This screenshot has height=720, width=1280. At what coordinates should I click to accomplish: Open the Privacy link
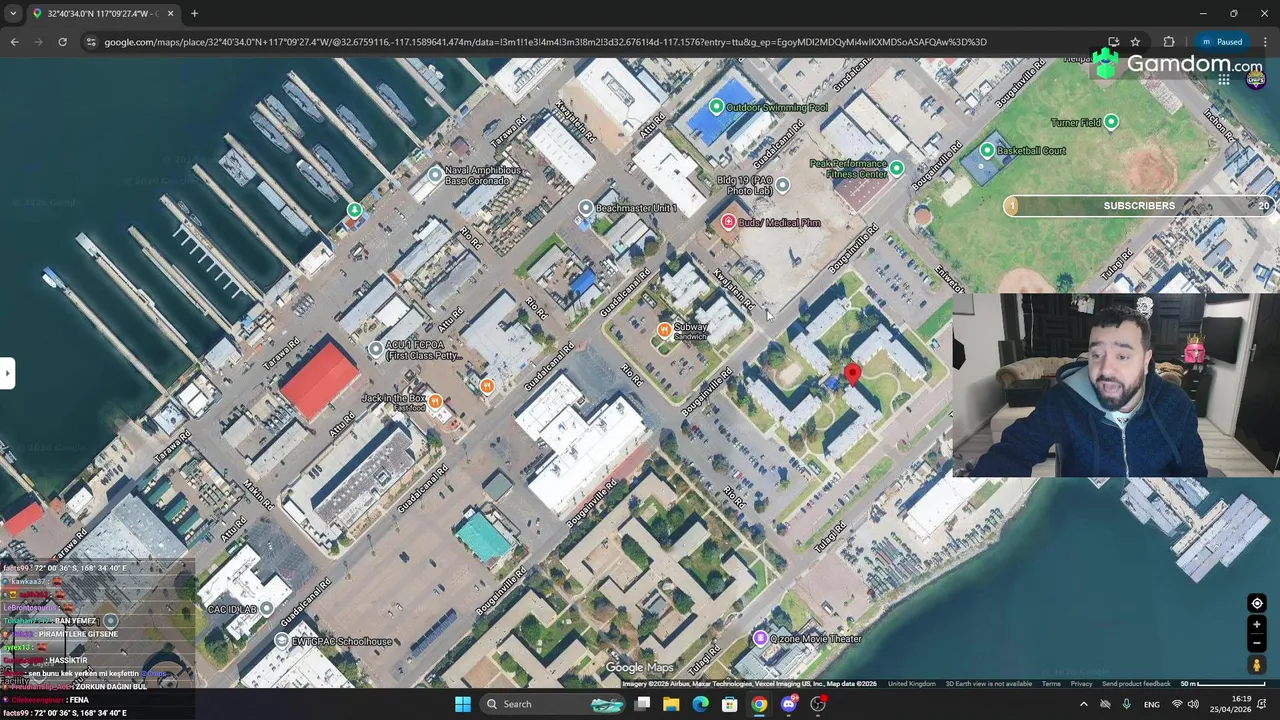[1081, 684]
